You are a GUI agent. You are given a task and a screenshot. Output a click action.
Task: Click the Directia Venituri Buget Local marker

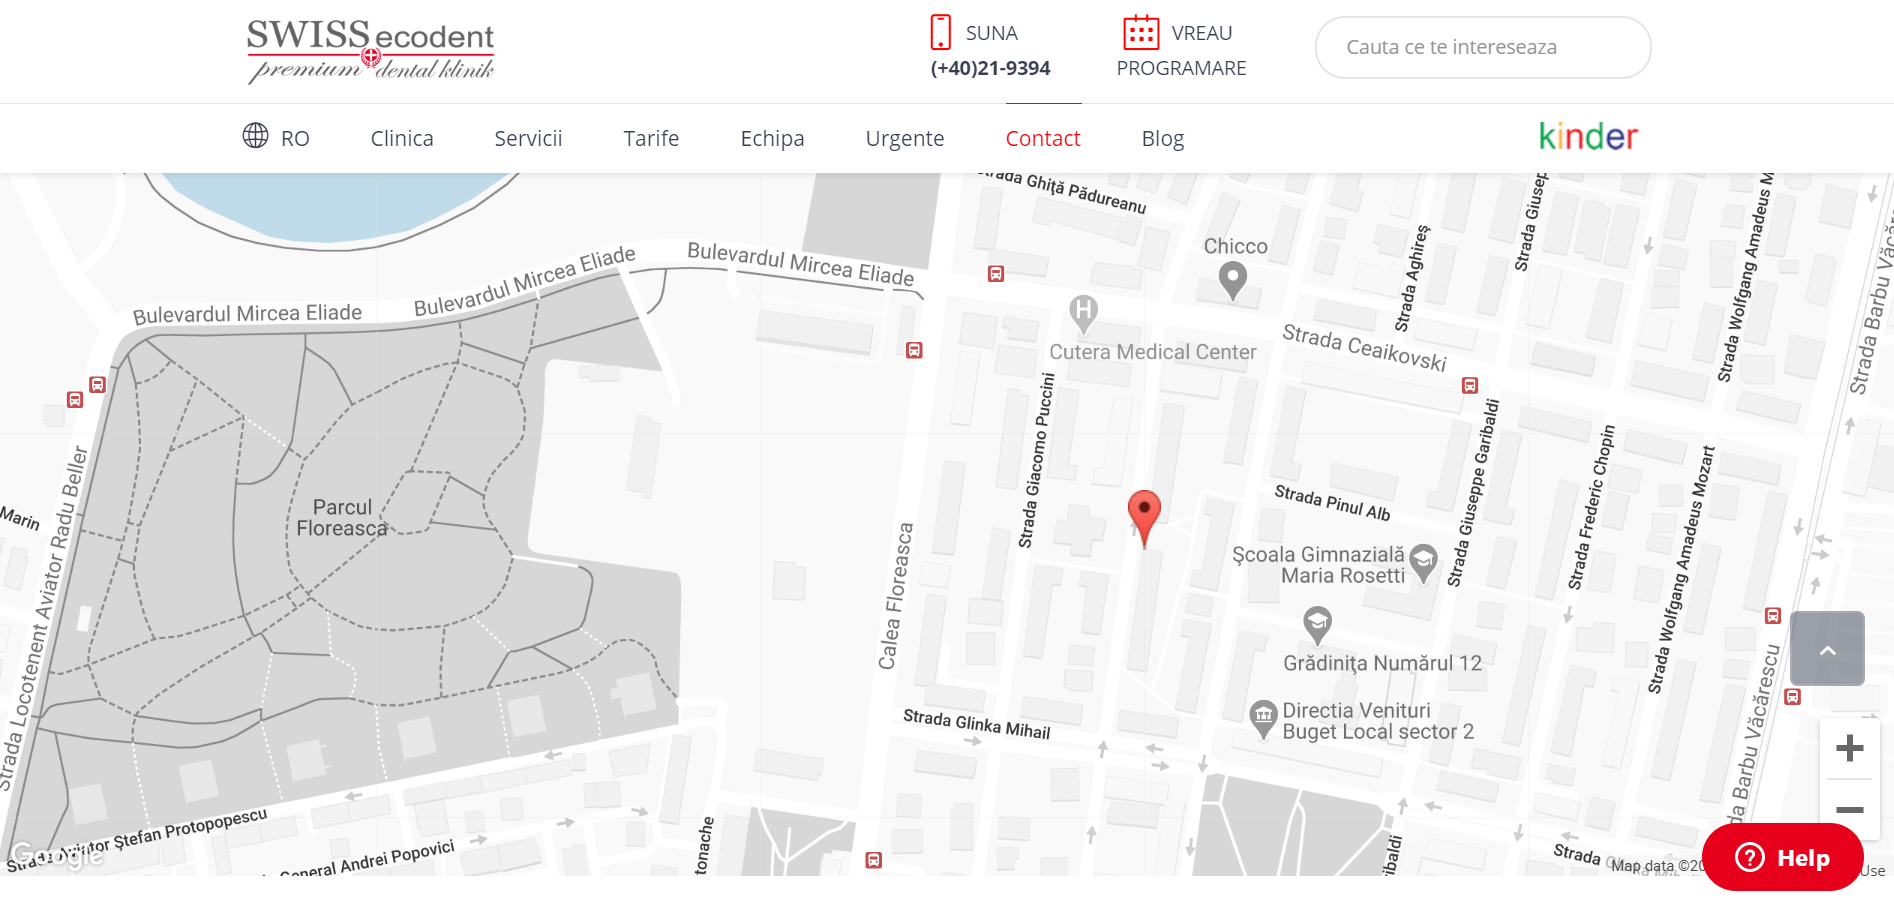coord(1264,718)
